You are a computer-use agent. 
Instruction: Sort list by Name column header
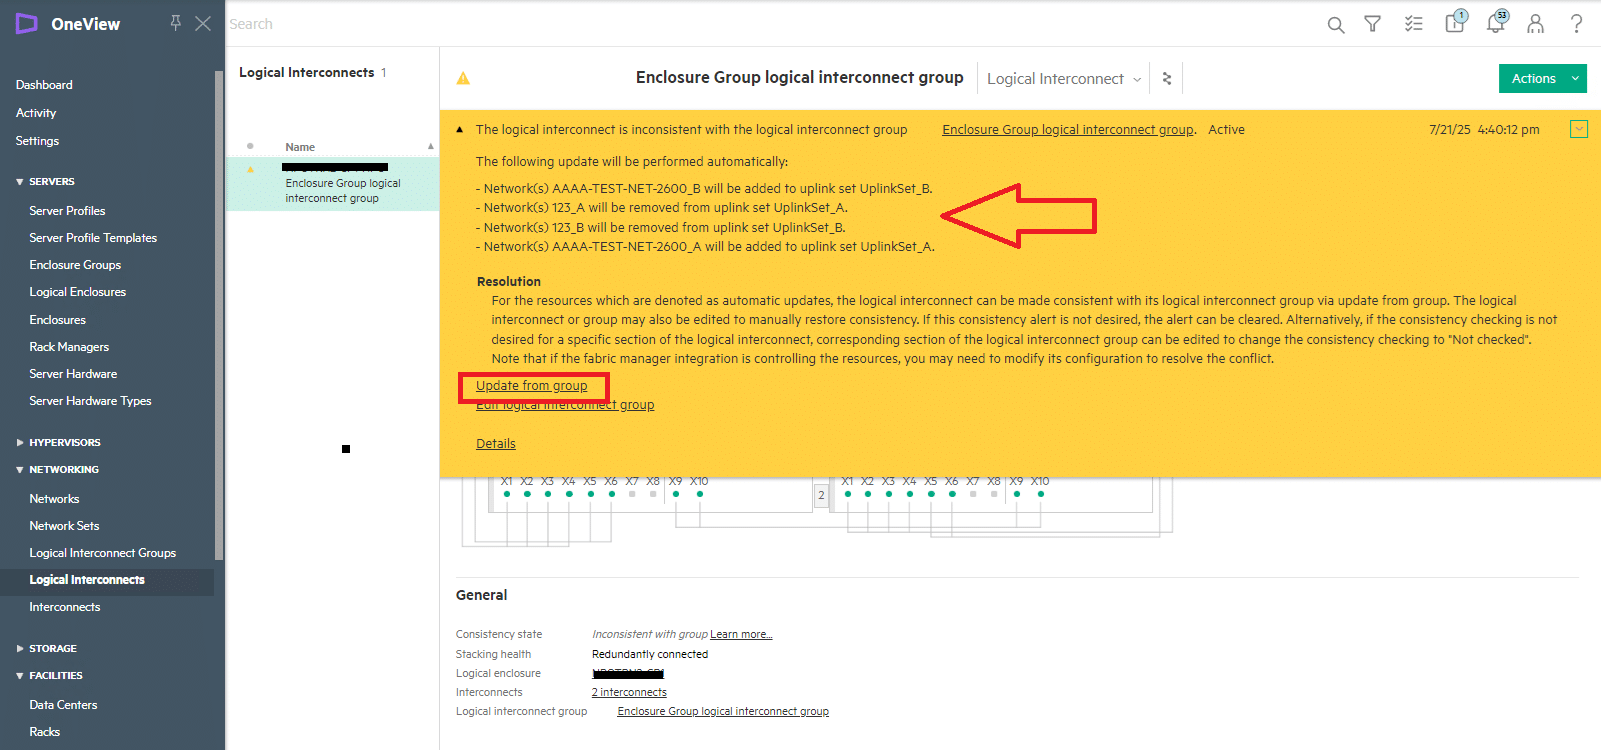(300, 147)
